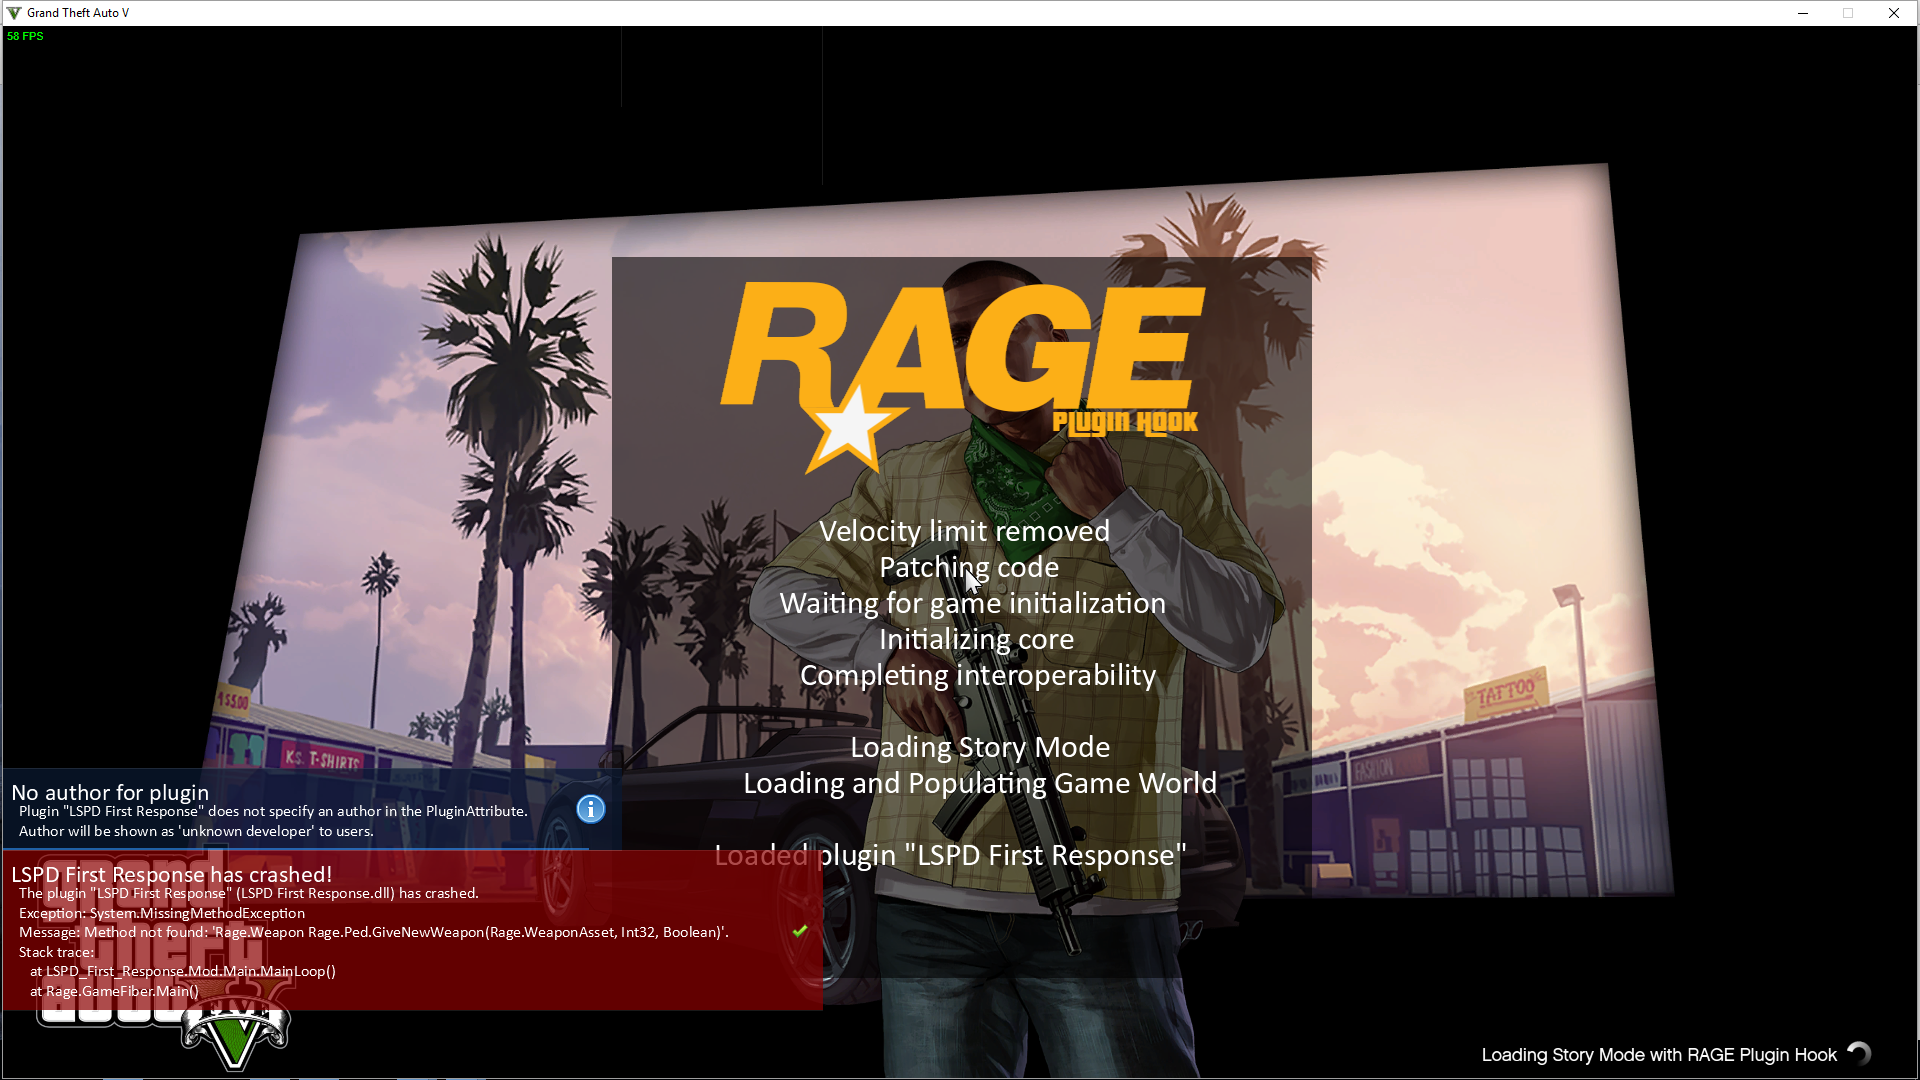The width and height of the screenshot is (1920, 1080).
Task: Click the 'No author for plugin' notification title
Action: [x=110, y=792]
